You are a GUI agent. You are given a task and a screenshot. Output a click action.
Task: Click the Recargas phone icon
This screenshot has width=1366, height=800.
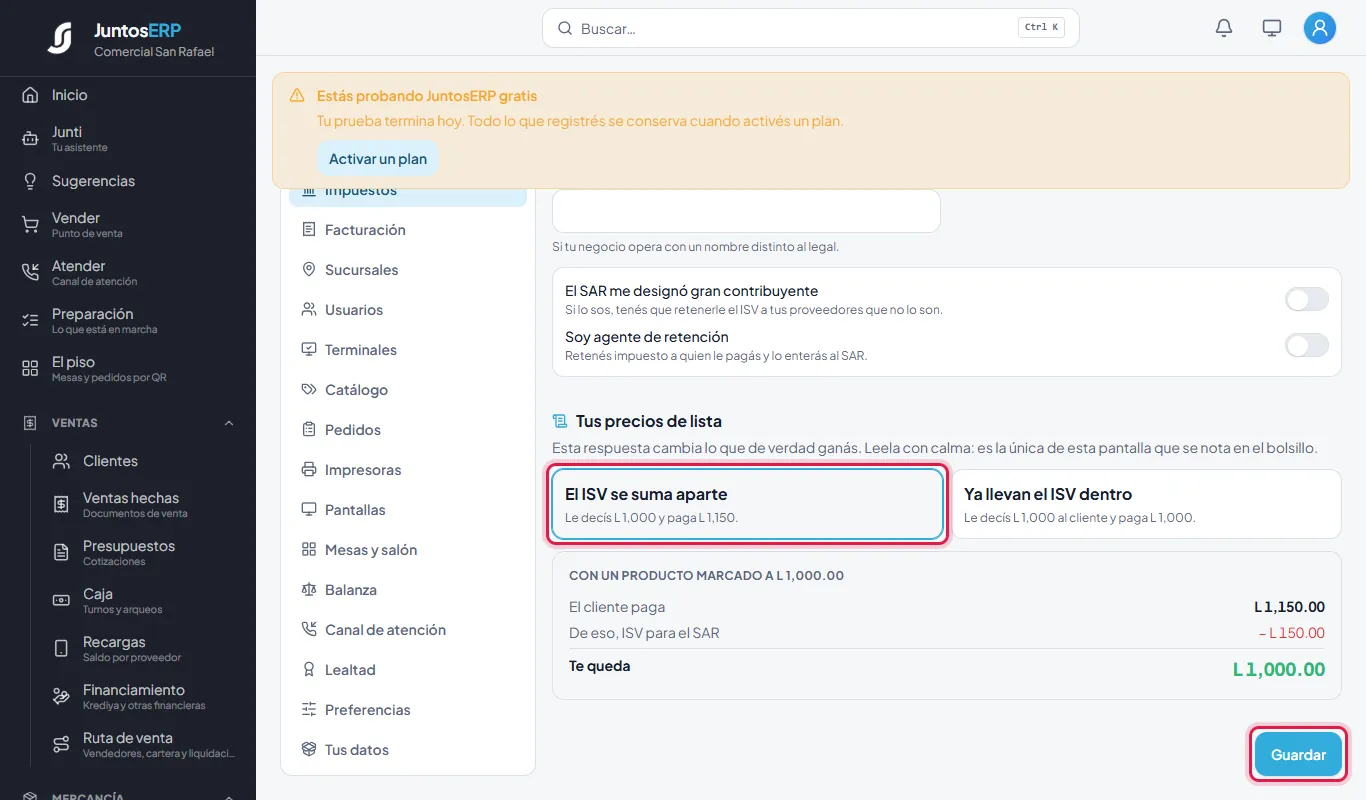(61, 649)
